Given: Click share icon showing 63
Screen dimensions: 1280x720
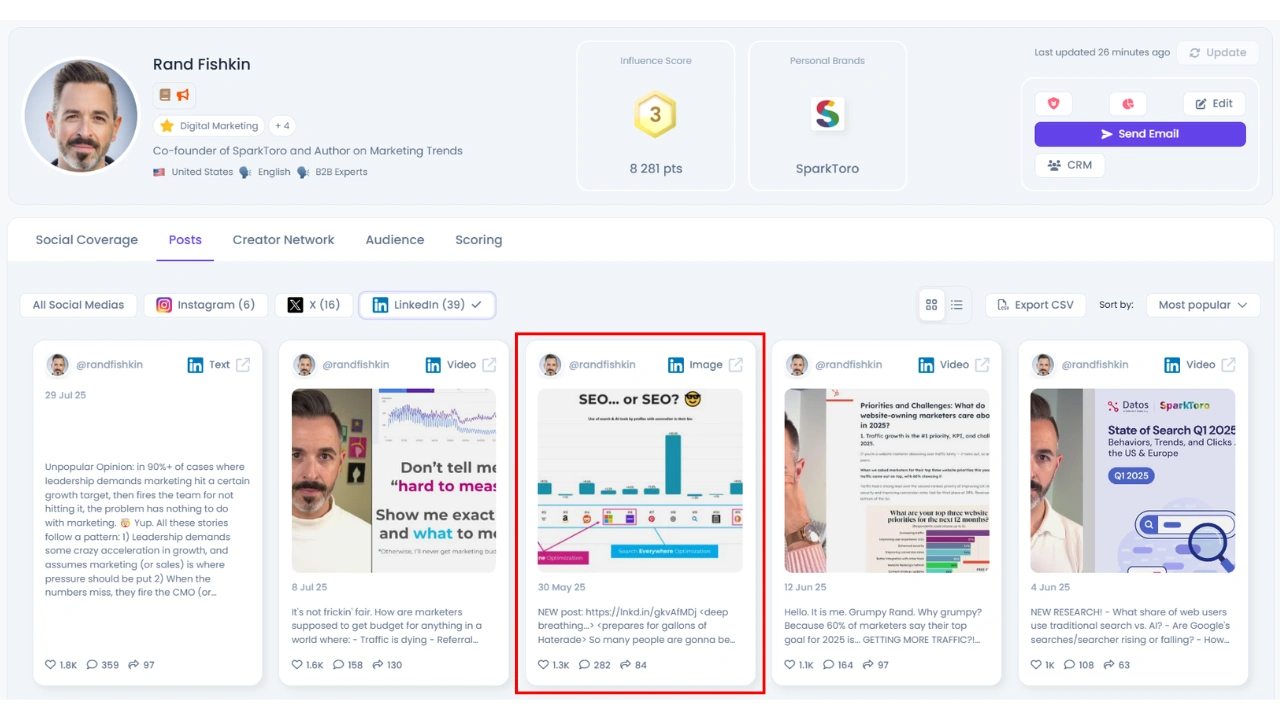Looking at the screenshot, I should point(1109,664).
